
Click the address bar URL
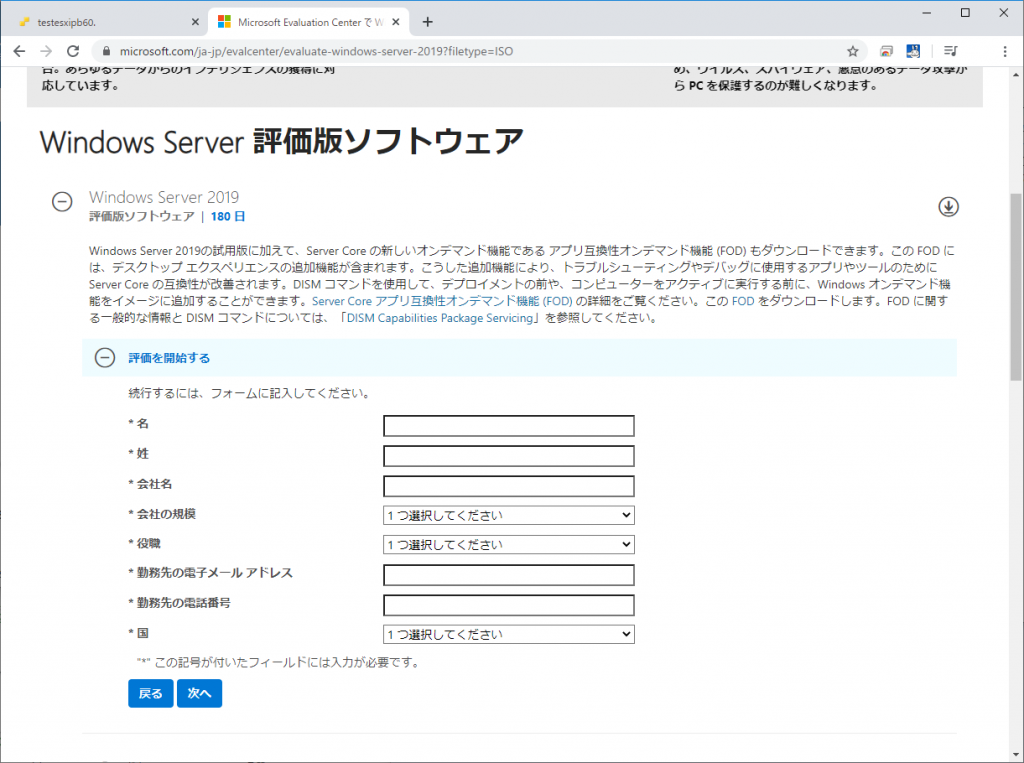tap(316, 51)
